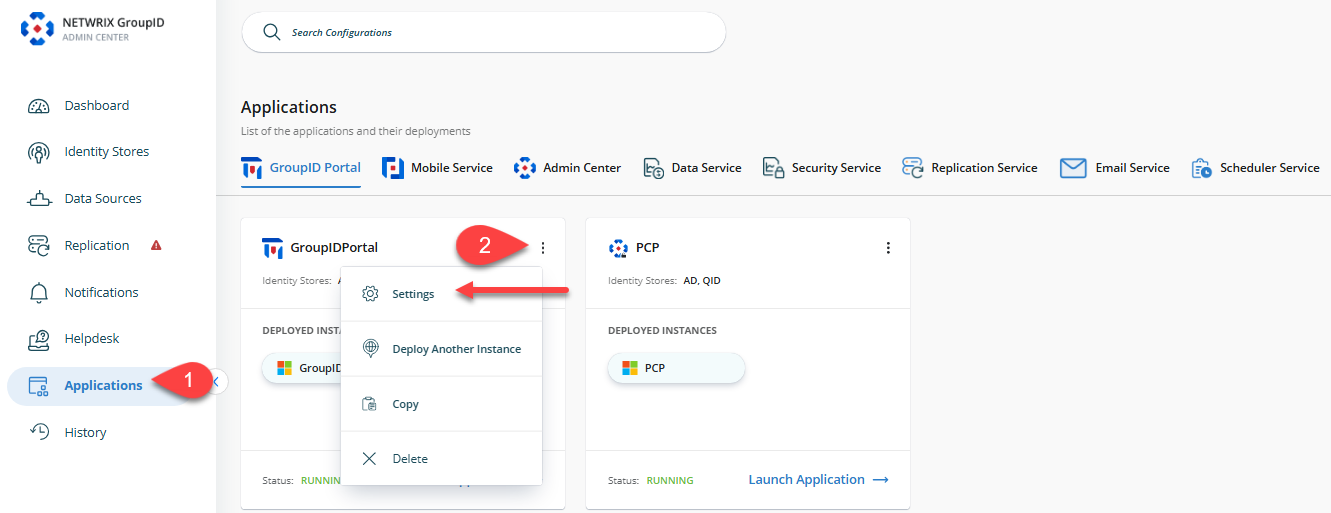The height and width of the screenshot is (513, 1331).
Task: Go to Identity Stores
Action: (108, 152)
